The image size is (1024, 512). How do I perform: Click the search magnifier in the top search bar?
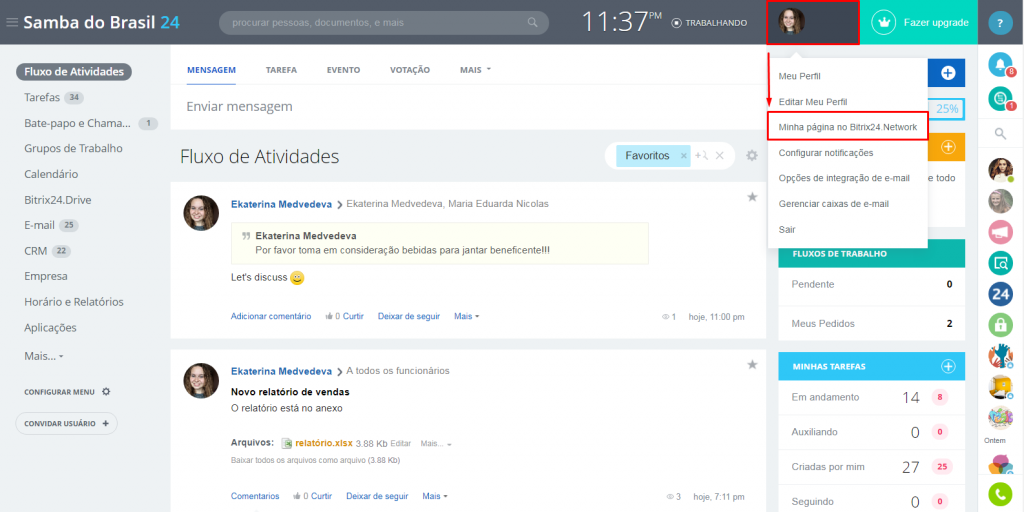[533, 23]
